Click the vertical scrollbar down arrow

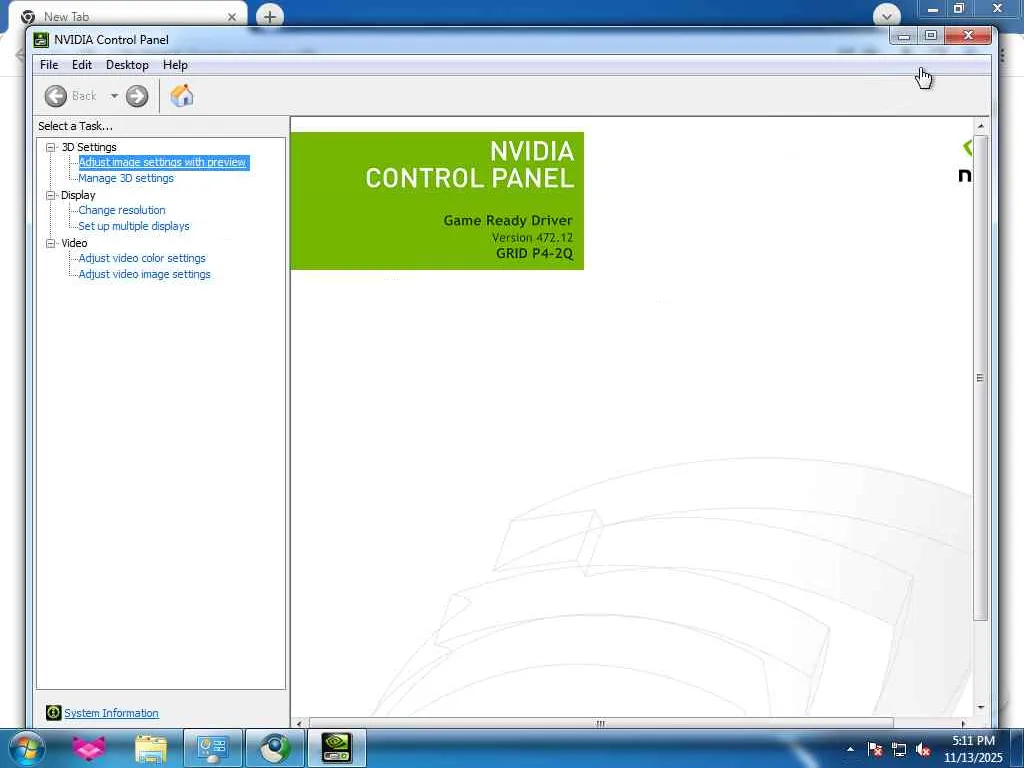[x=980, y=707]
